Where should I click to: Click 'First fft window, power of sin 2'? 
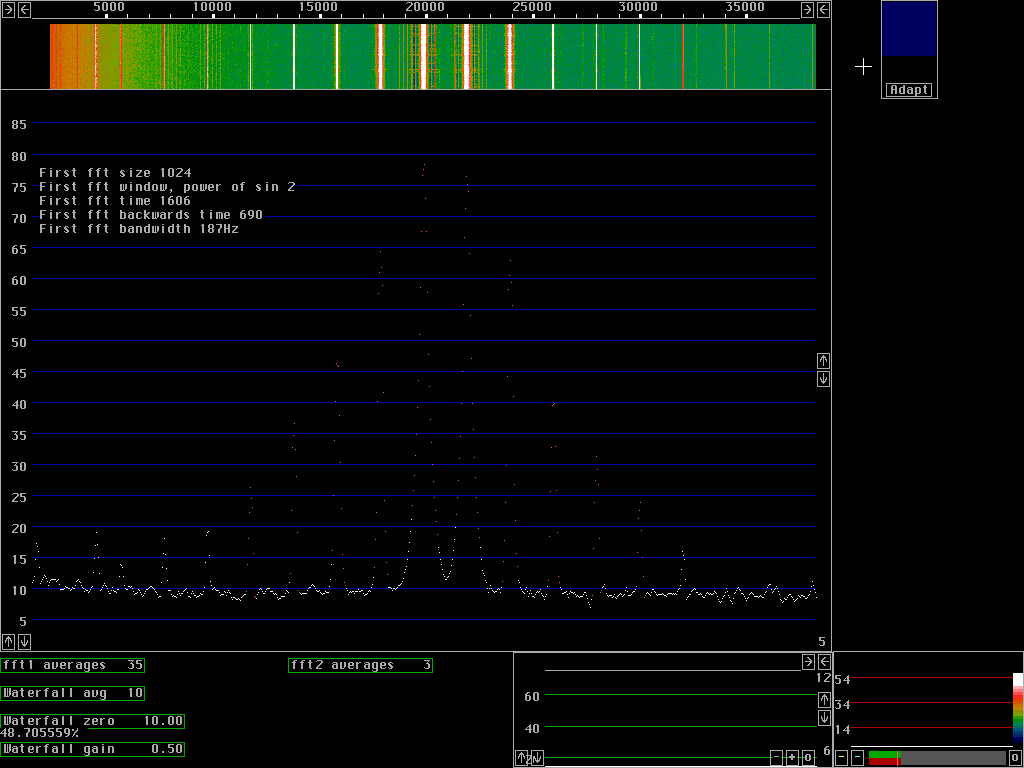pos(167,187)
